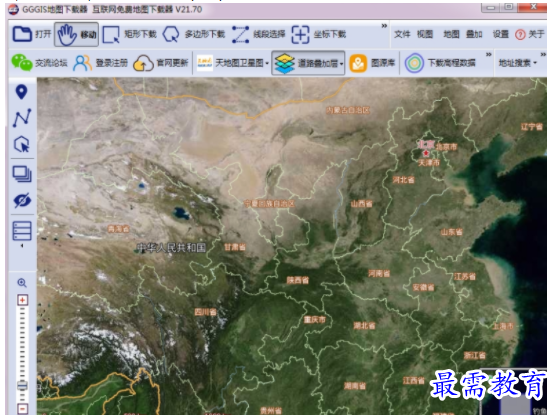Click the 北京市 label on map
Image resolution: width=554 pixels, height=416 pixels.
446,146
